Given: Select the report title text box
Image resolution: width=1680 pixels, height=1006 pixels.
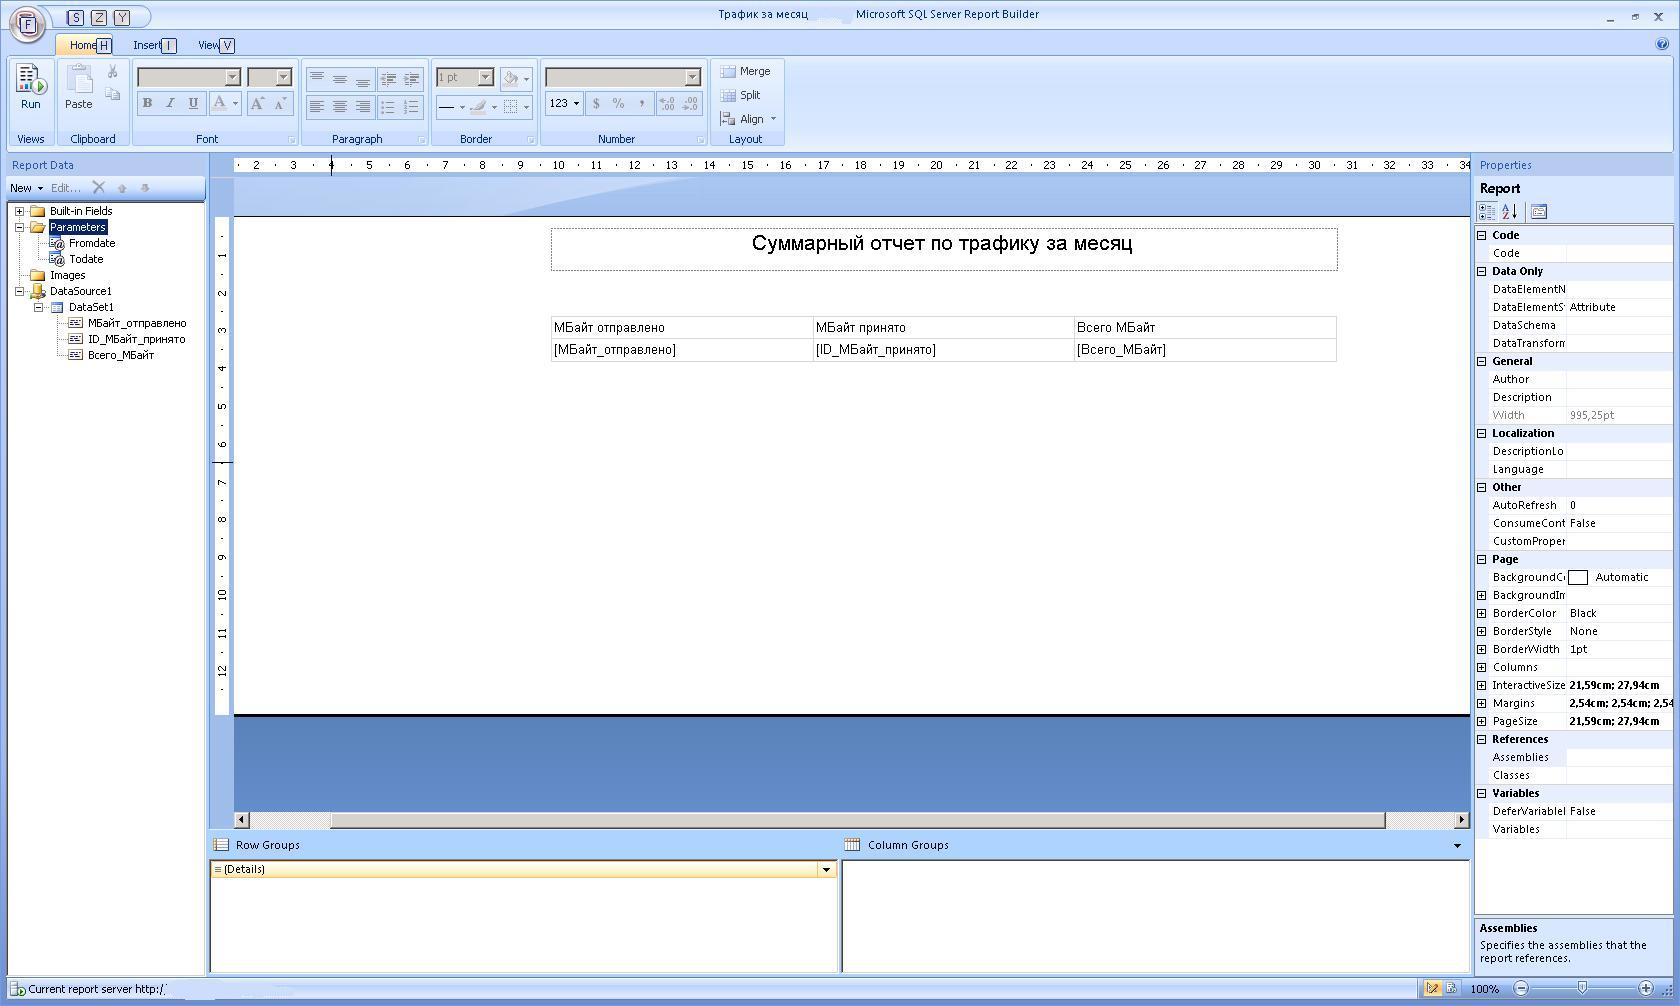Looking at the screenshot, I should (x=943, y=249).
